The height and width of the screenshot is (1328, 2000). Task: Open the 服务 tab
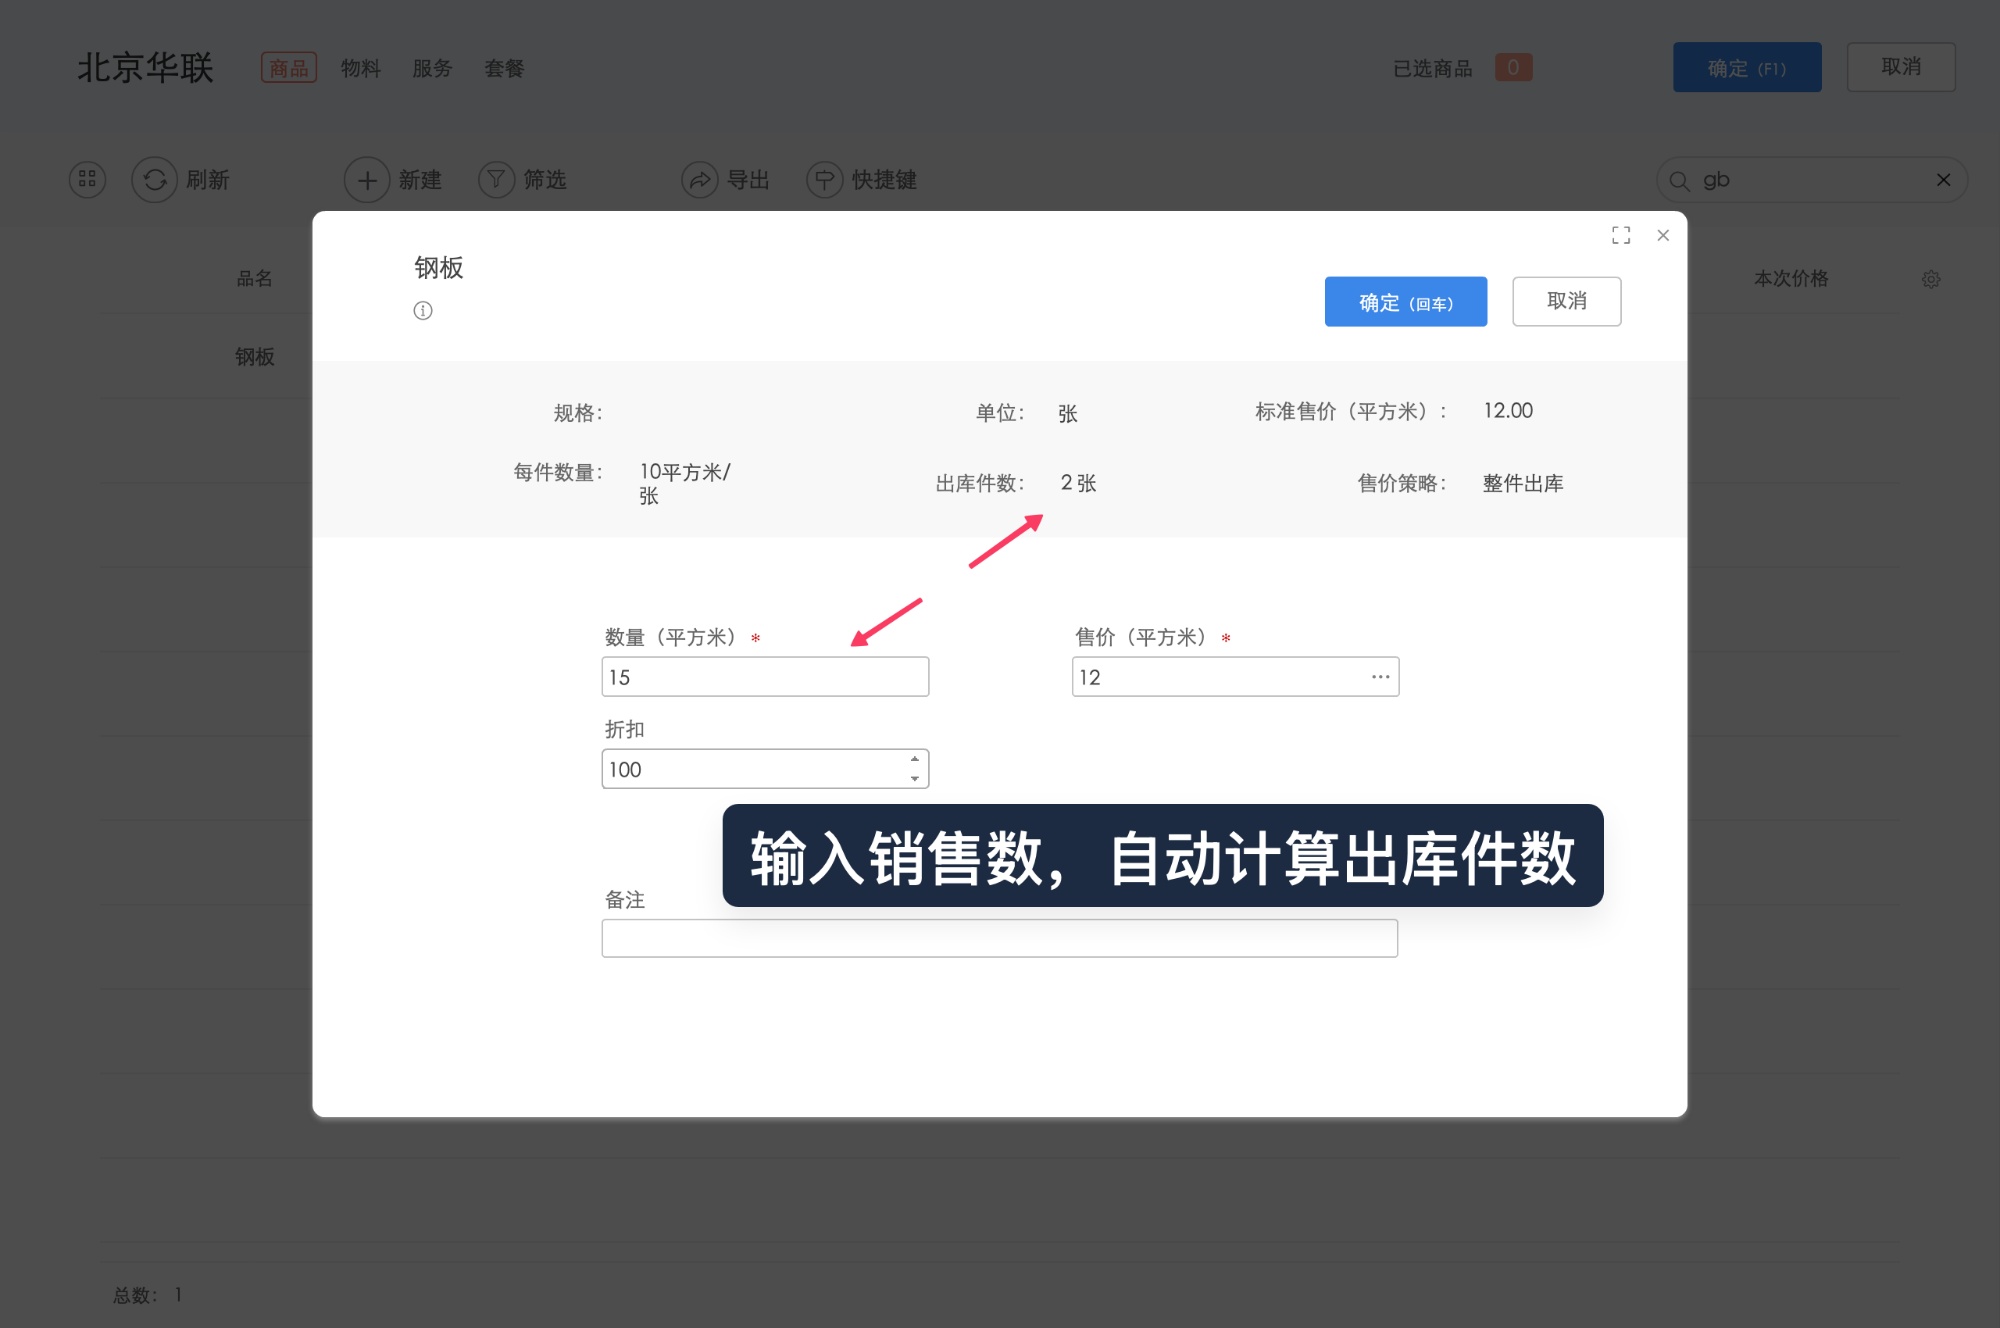(x=432, y=68)
